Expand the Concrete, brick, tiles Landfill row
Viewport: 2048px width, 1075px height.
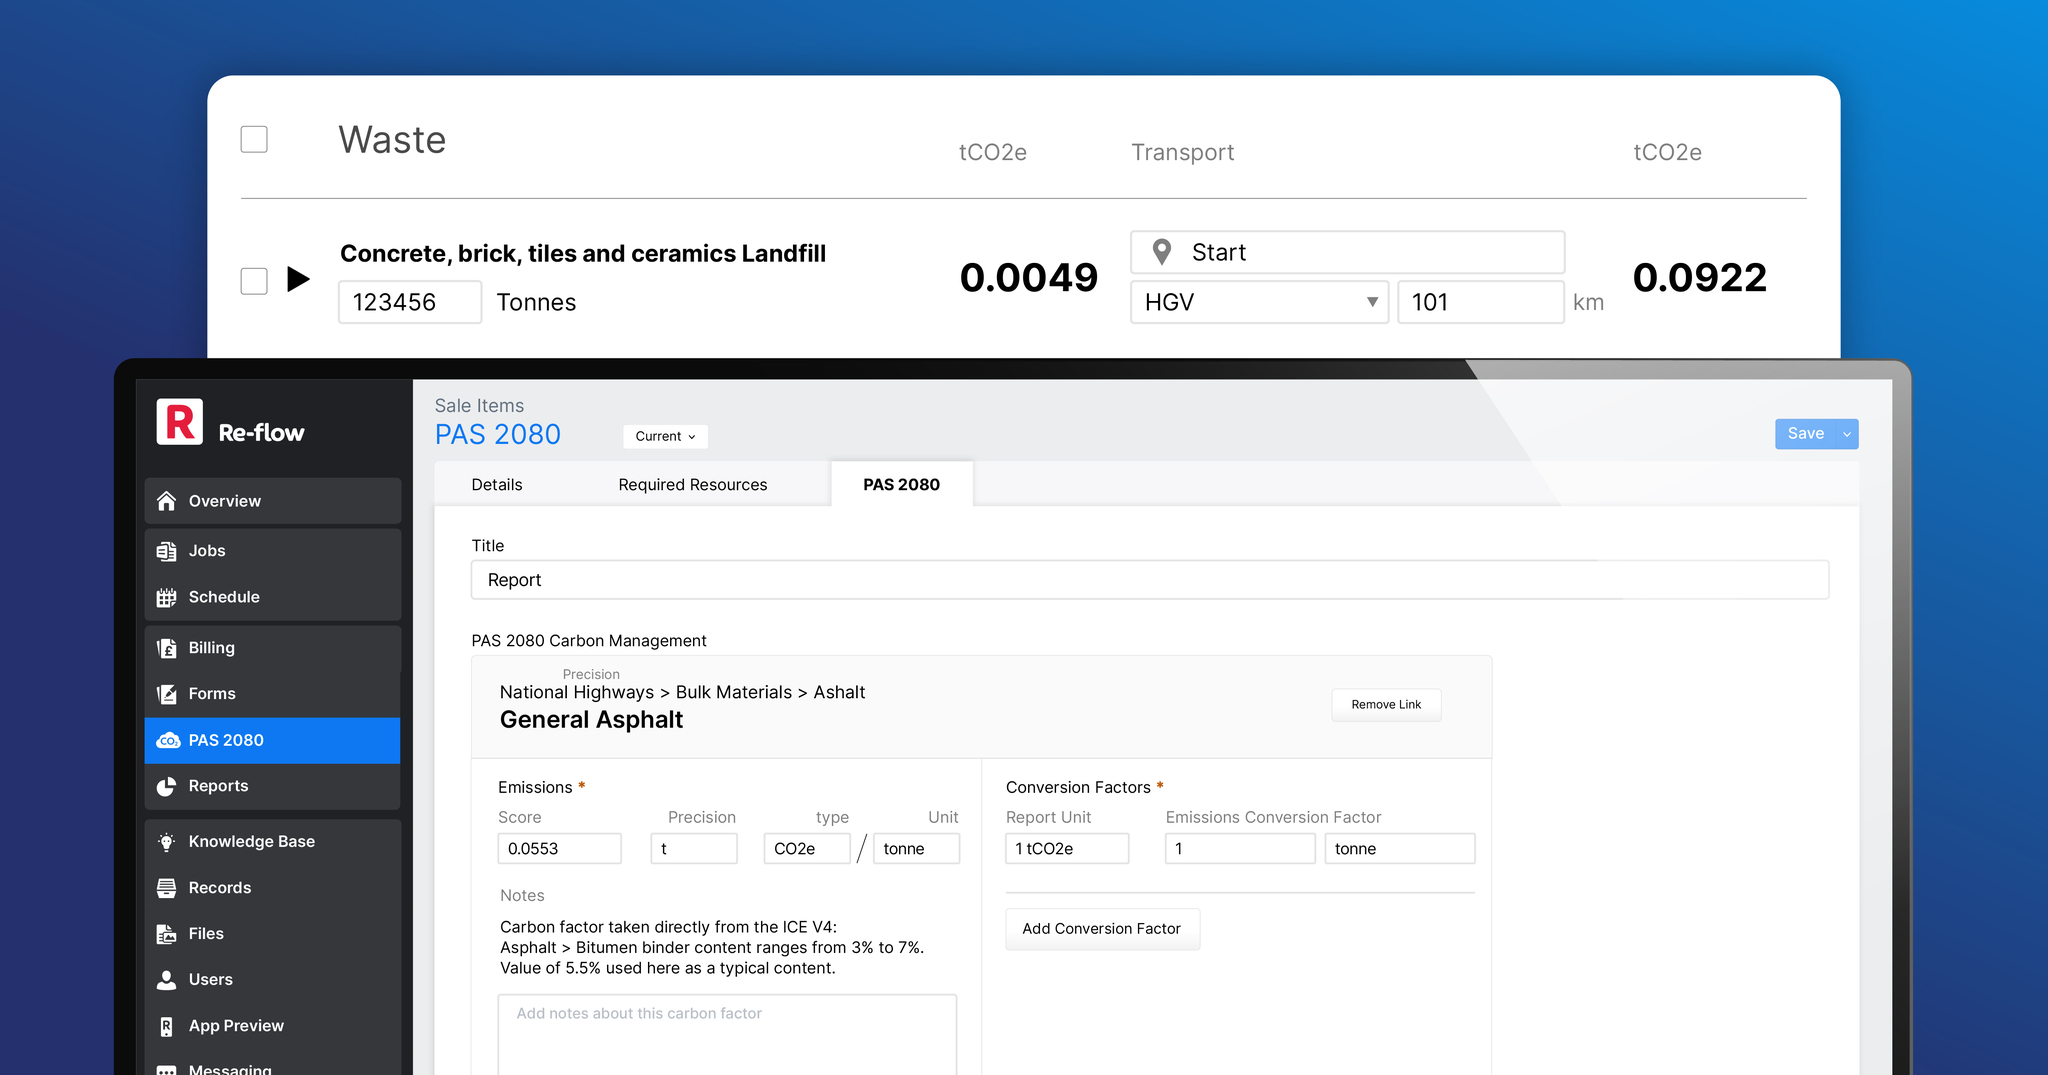point(298,279)
